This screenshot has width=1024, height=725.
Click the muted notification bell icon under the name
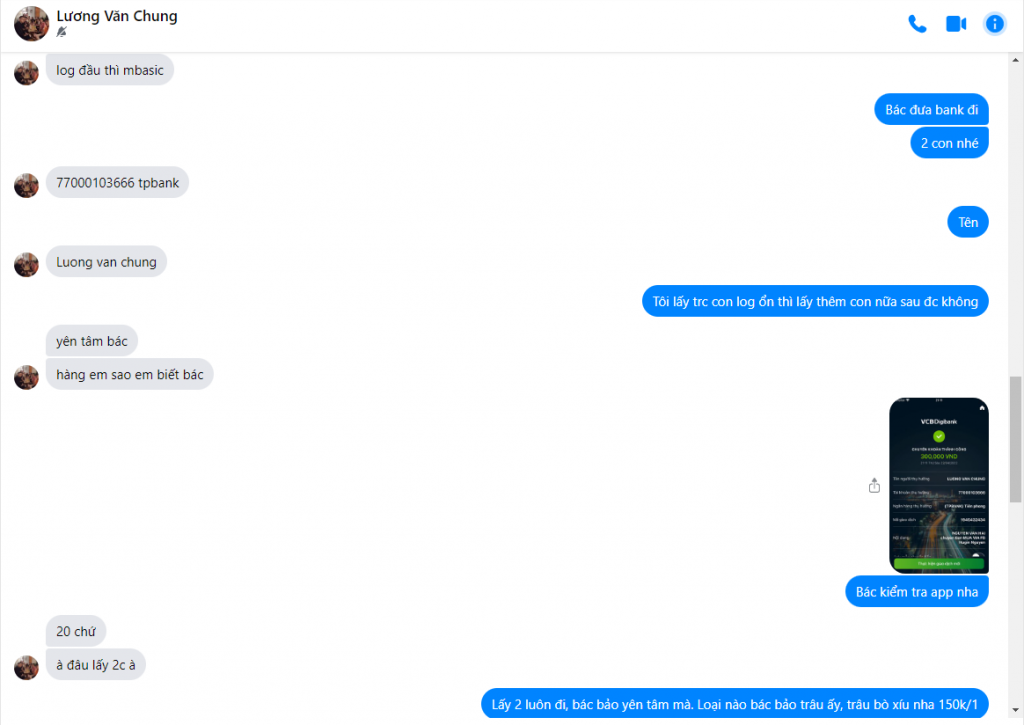click(x=61, y=31)
